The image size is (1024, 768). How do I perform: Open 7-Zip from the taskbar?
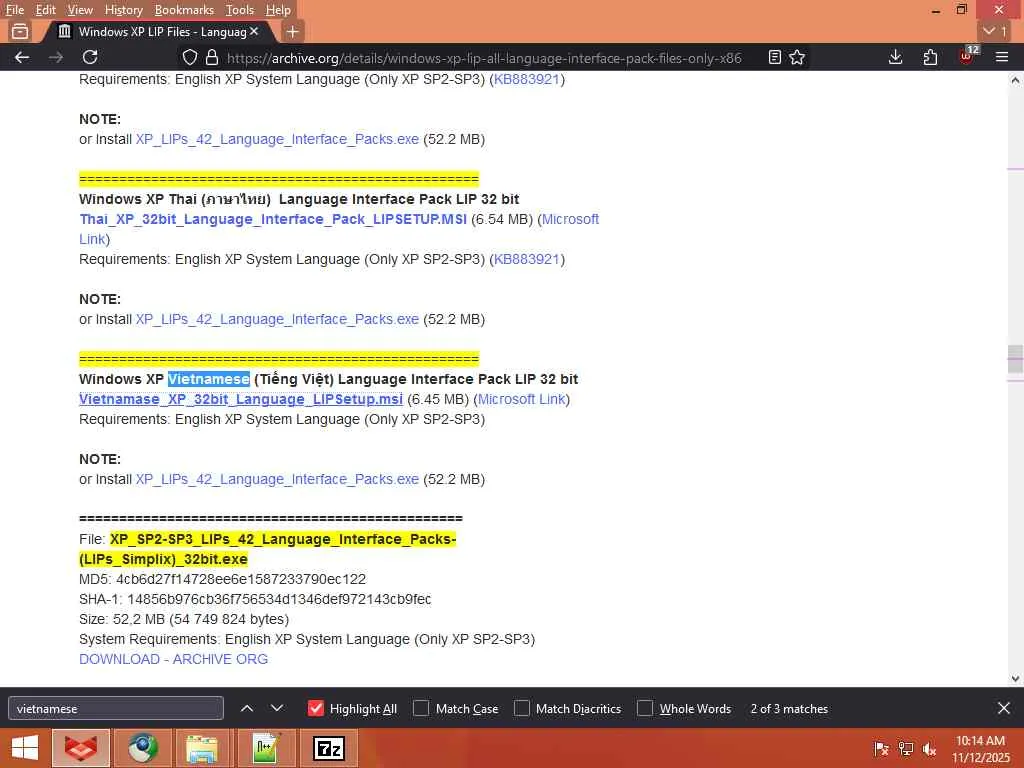[328, 748]
